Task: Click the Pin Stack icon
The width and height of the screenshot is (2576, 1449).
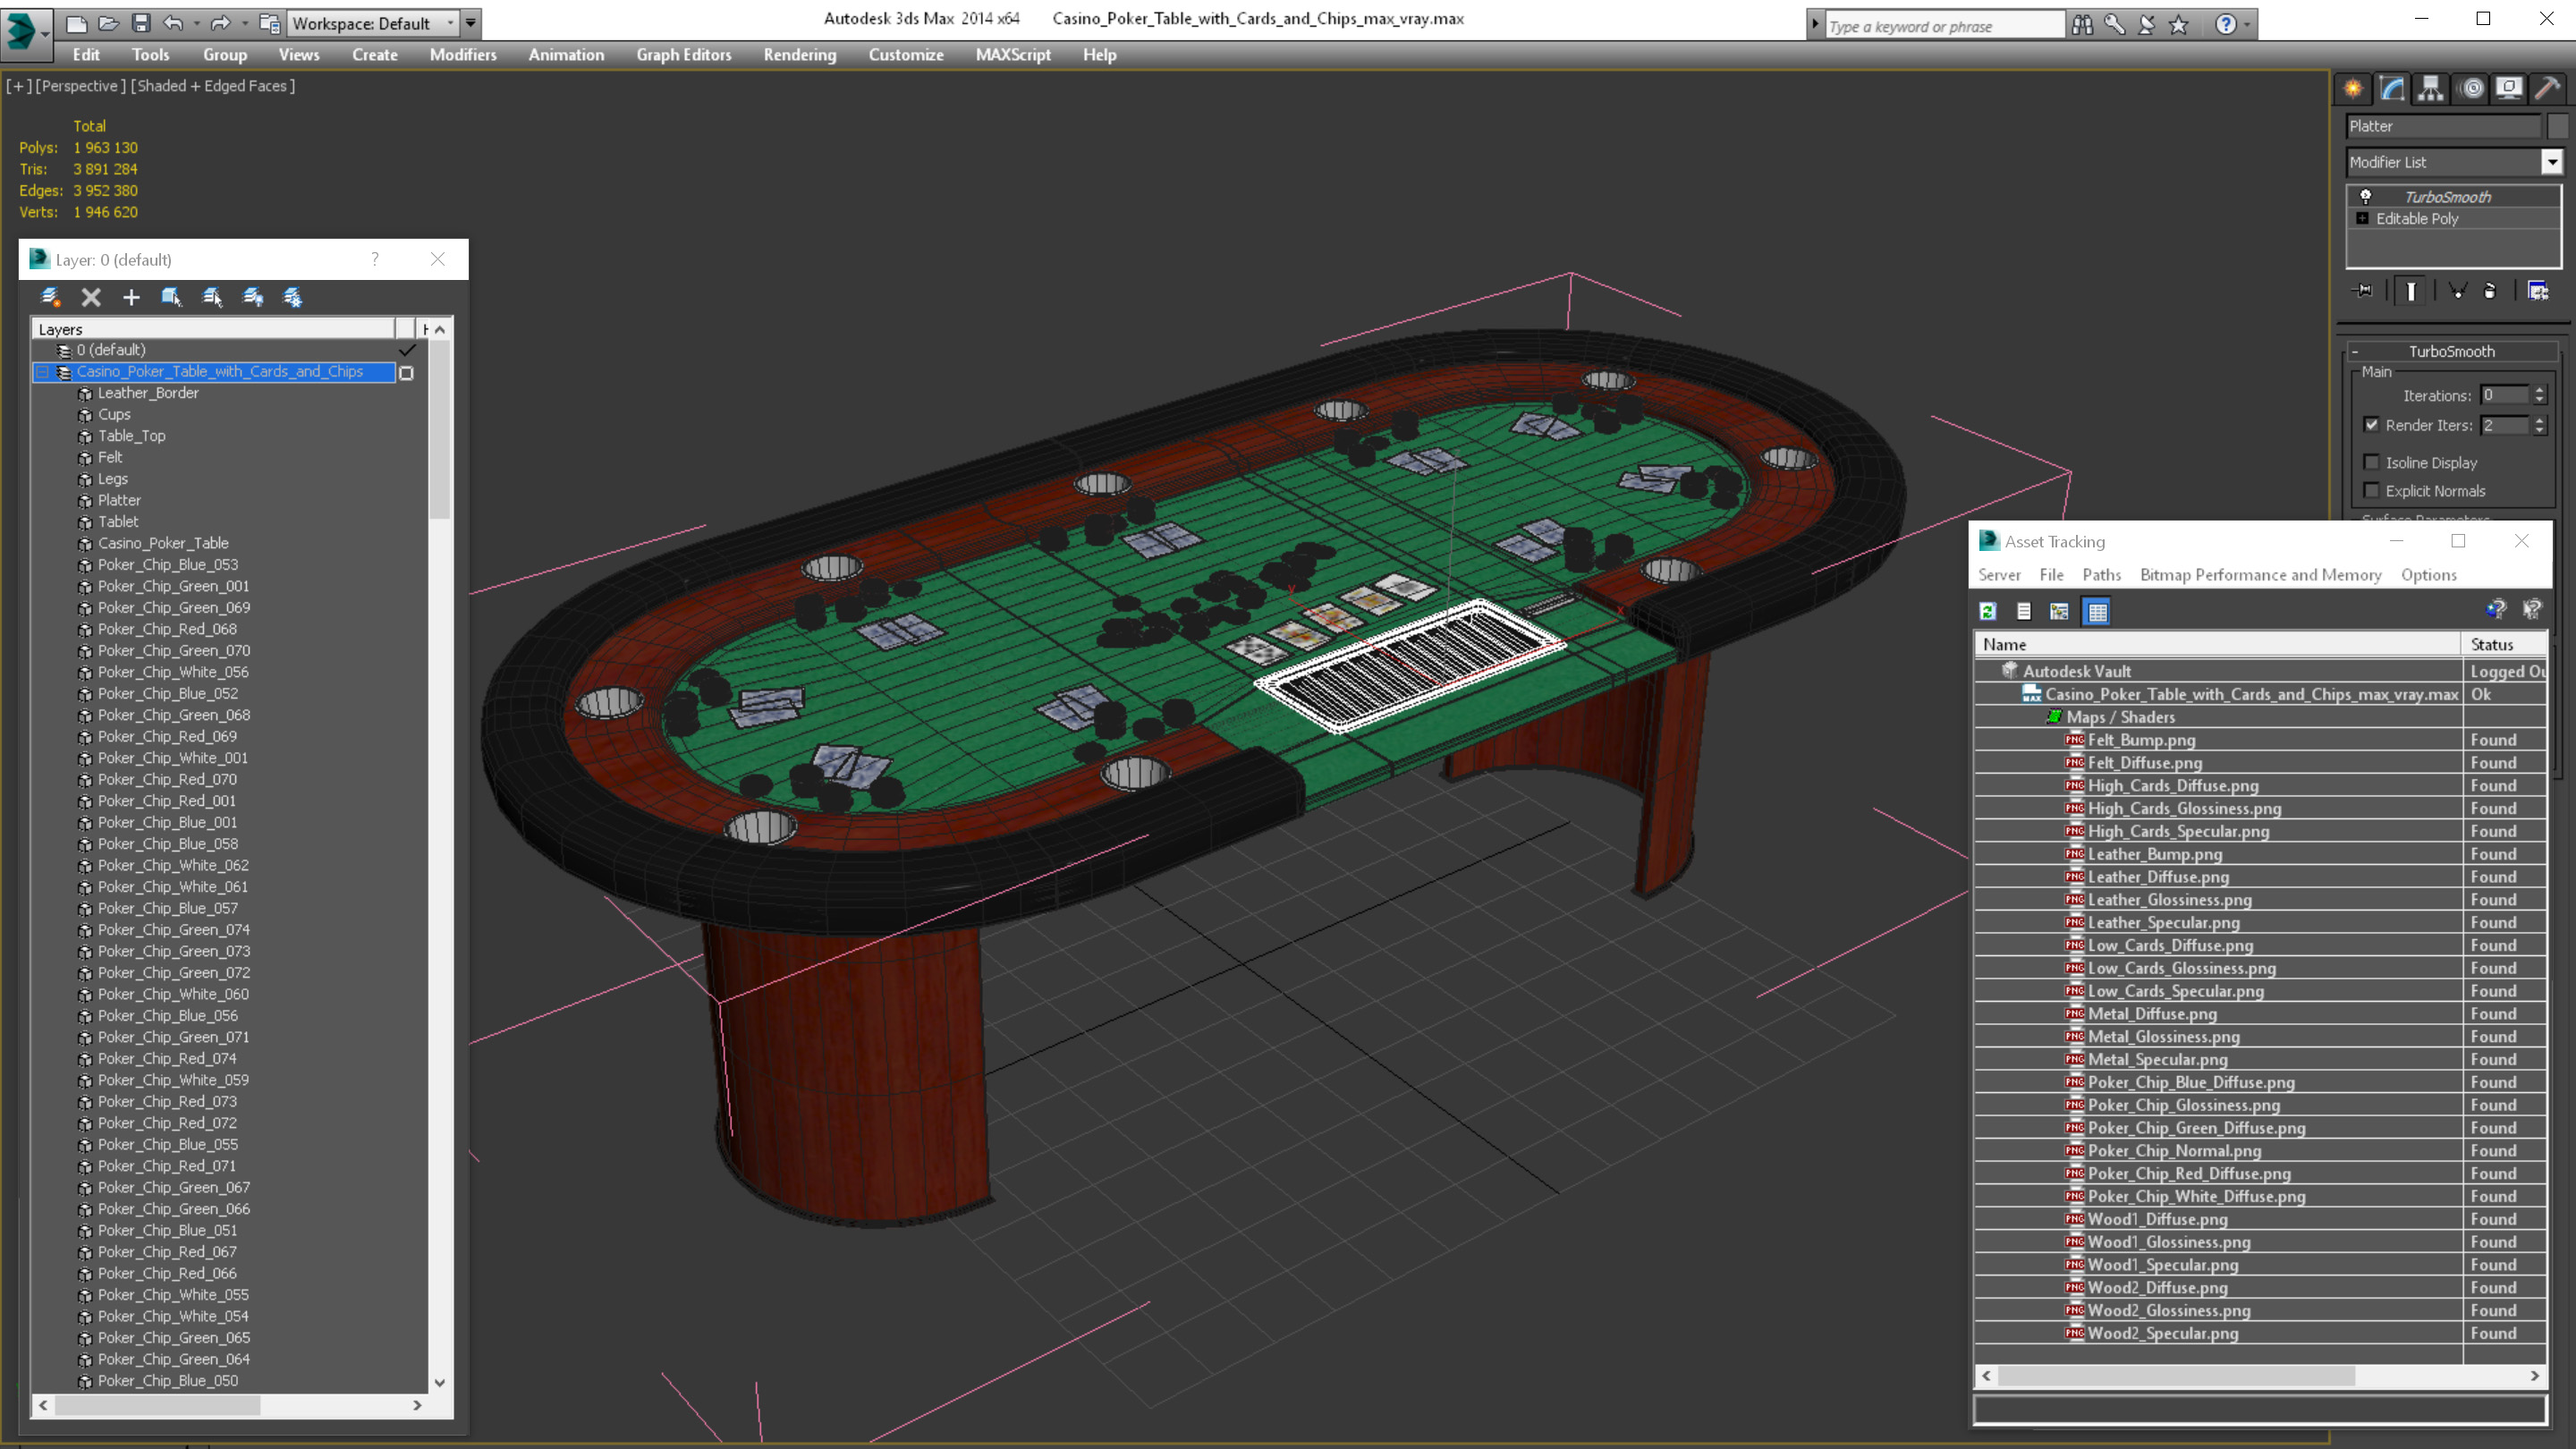Action: (2363, 291)
